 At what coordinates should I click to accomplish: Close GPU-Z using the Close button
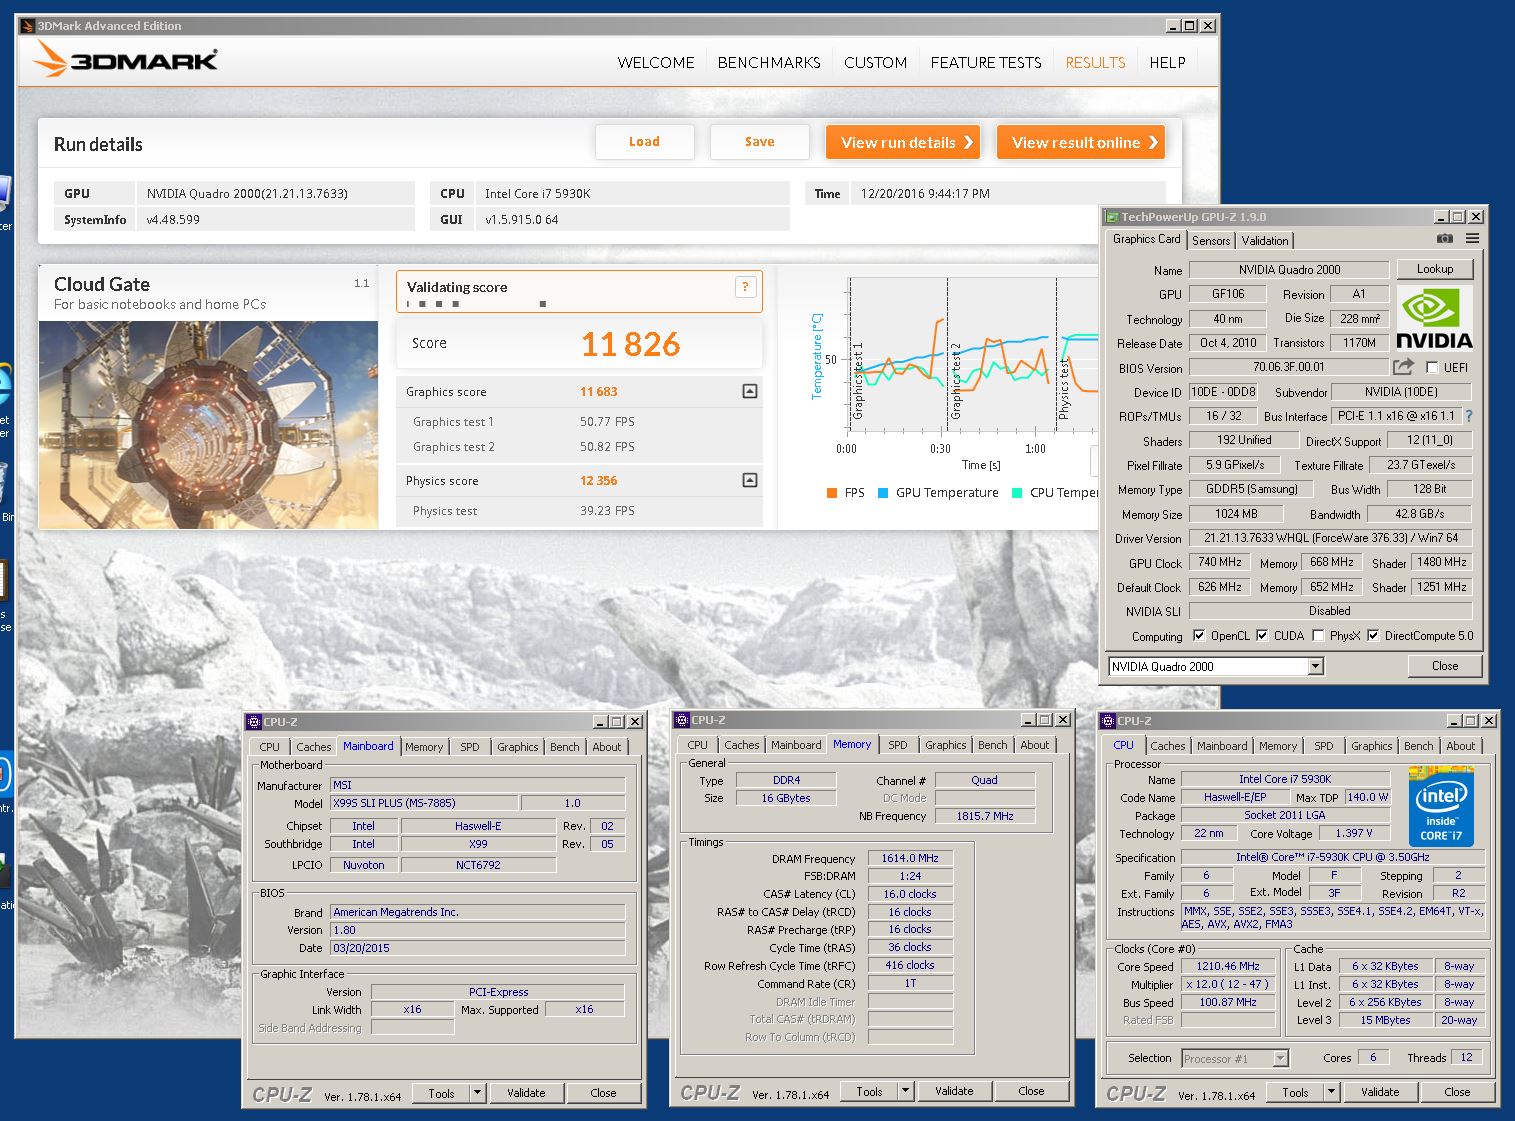1444,666
